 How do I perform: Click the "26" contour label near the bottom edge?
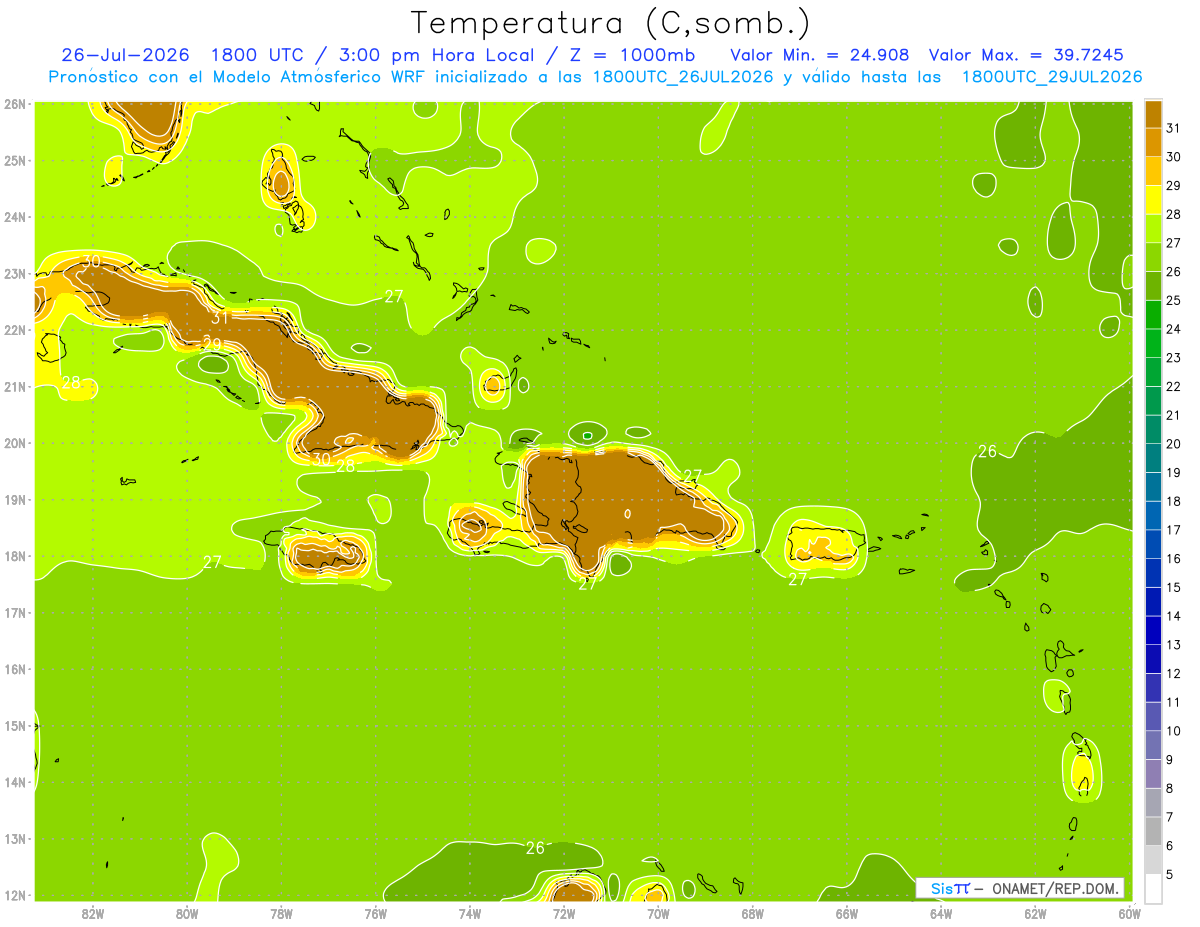pyautogui.click(x=535, y=848)
